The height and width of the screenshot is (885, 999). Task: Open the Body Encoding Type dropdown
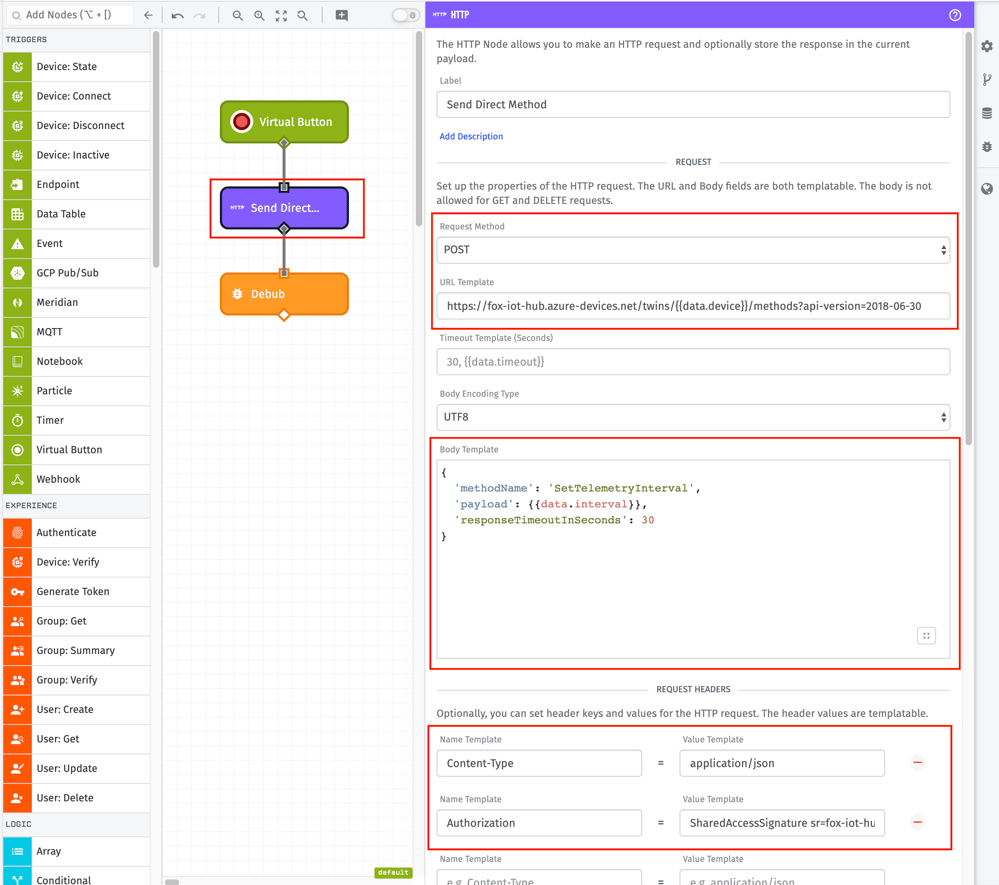click(693, 417)
